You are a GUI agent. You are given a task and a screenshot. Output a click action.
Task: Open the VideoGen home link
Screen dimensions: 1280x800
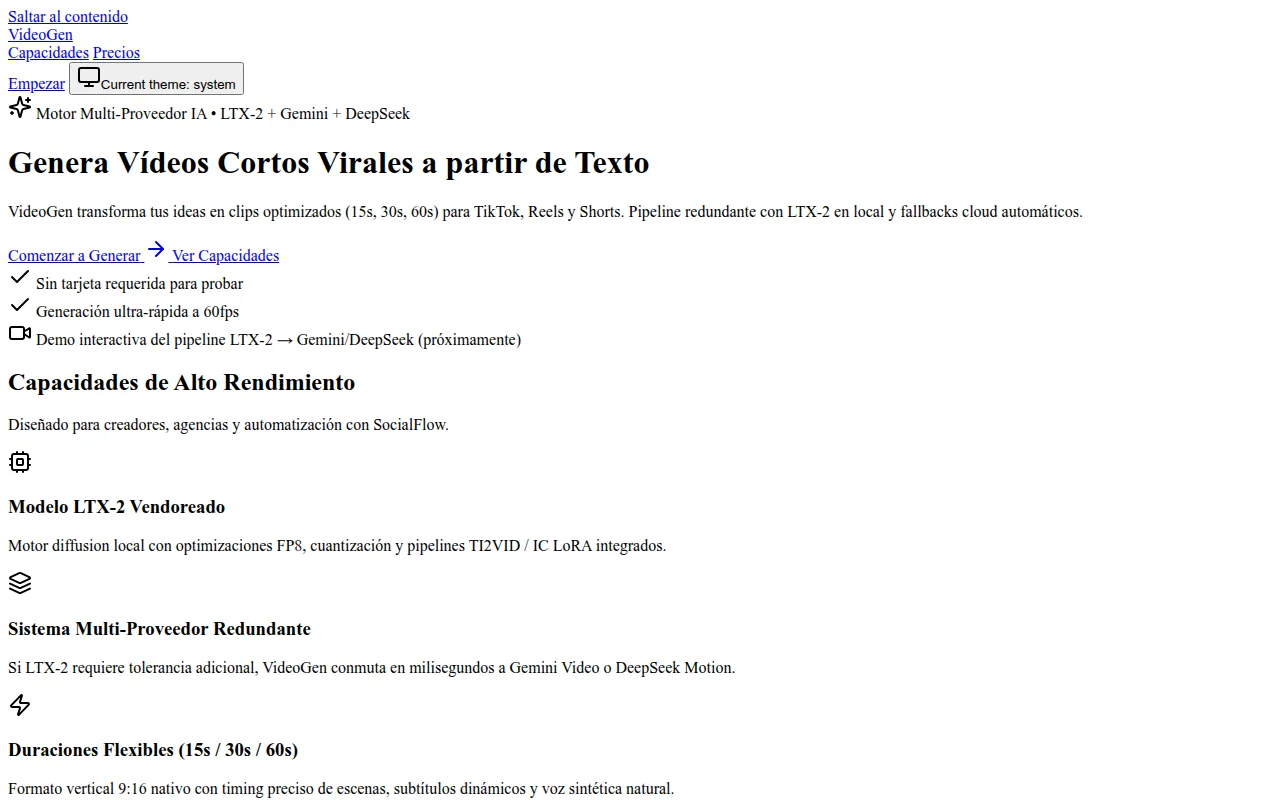[x=40, y=34]
